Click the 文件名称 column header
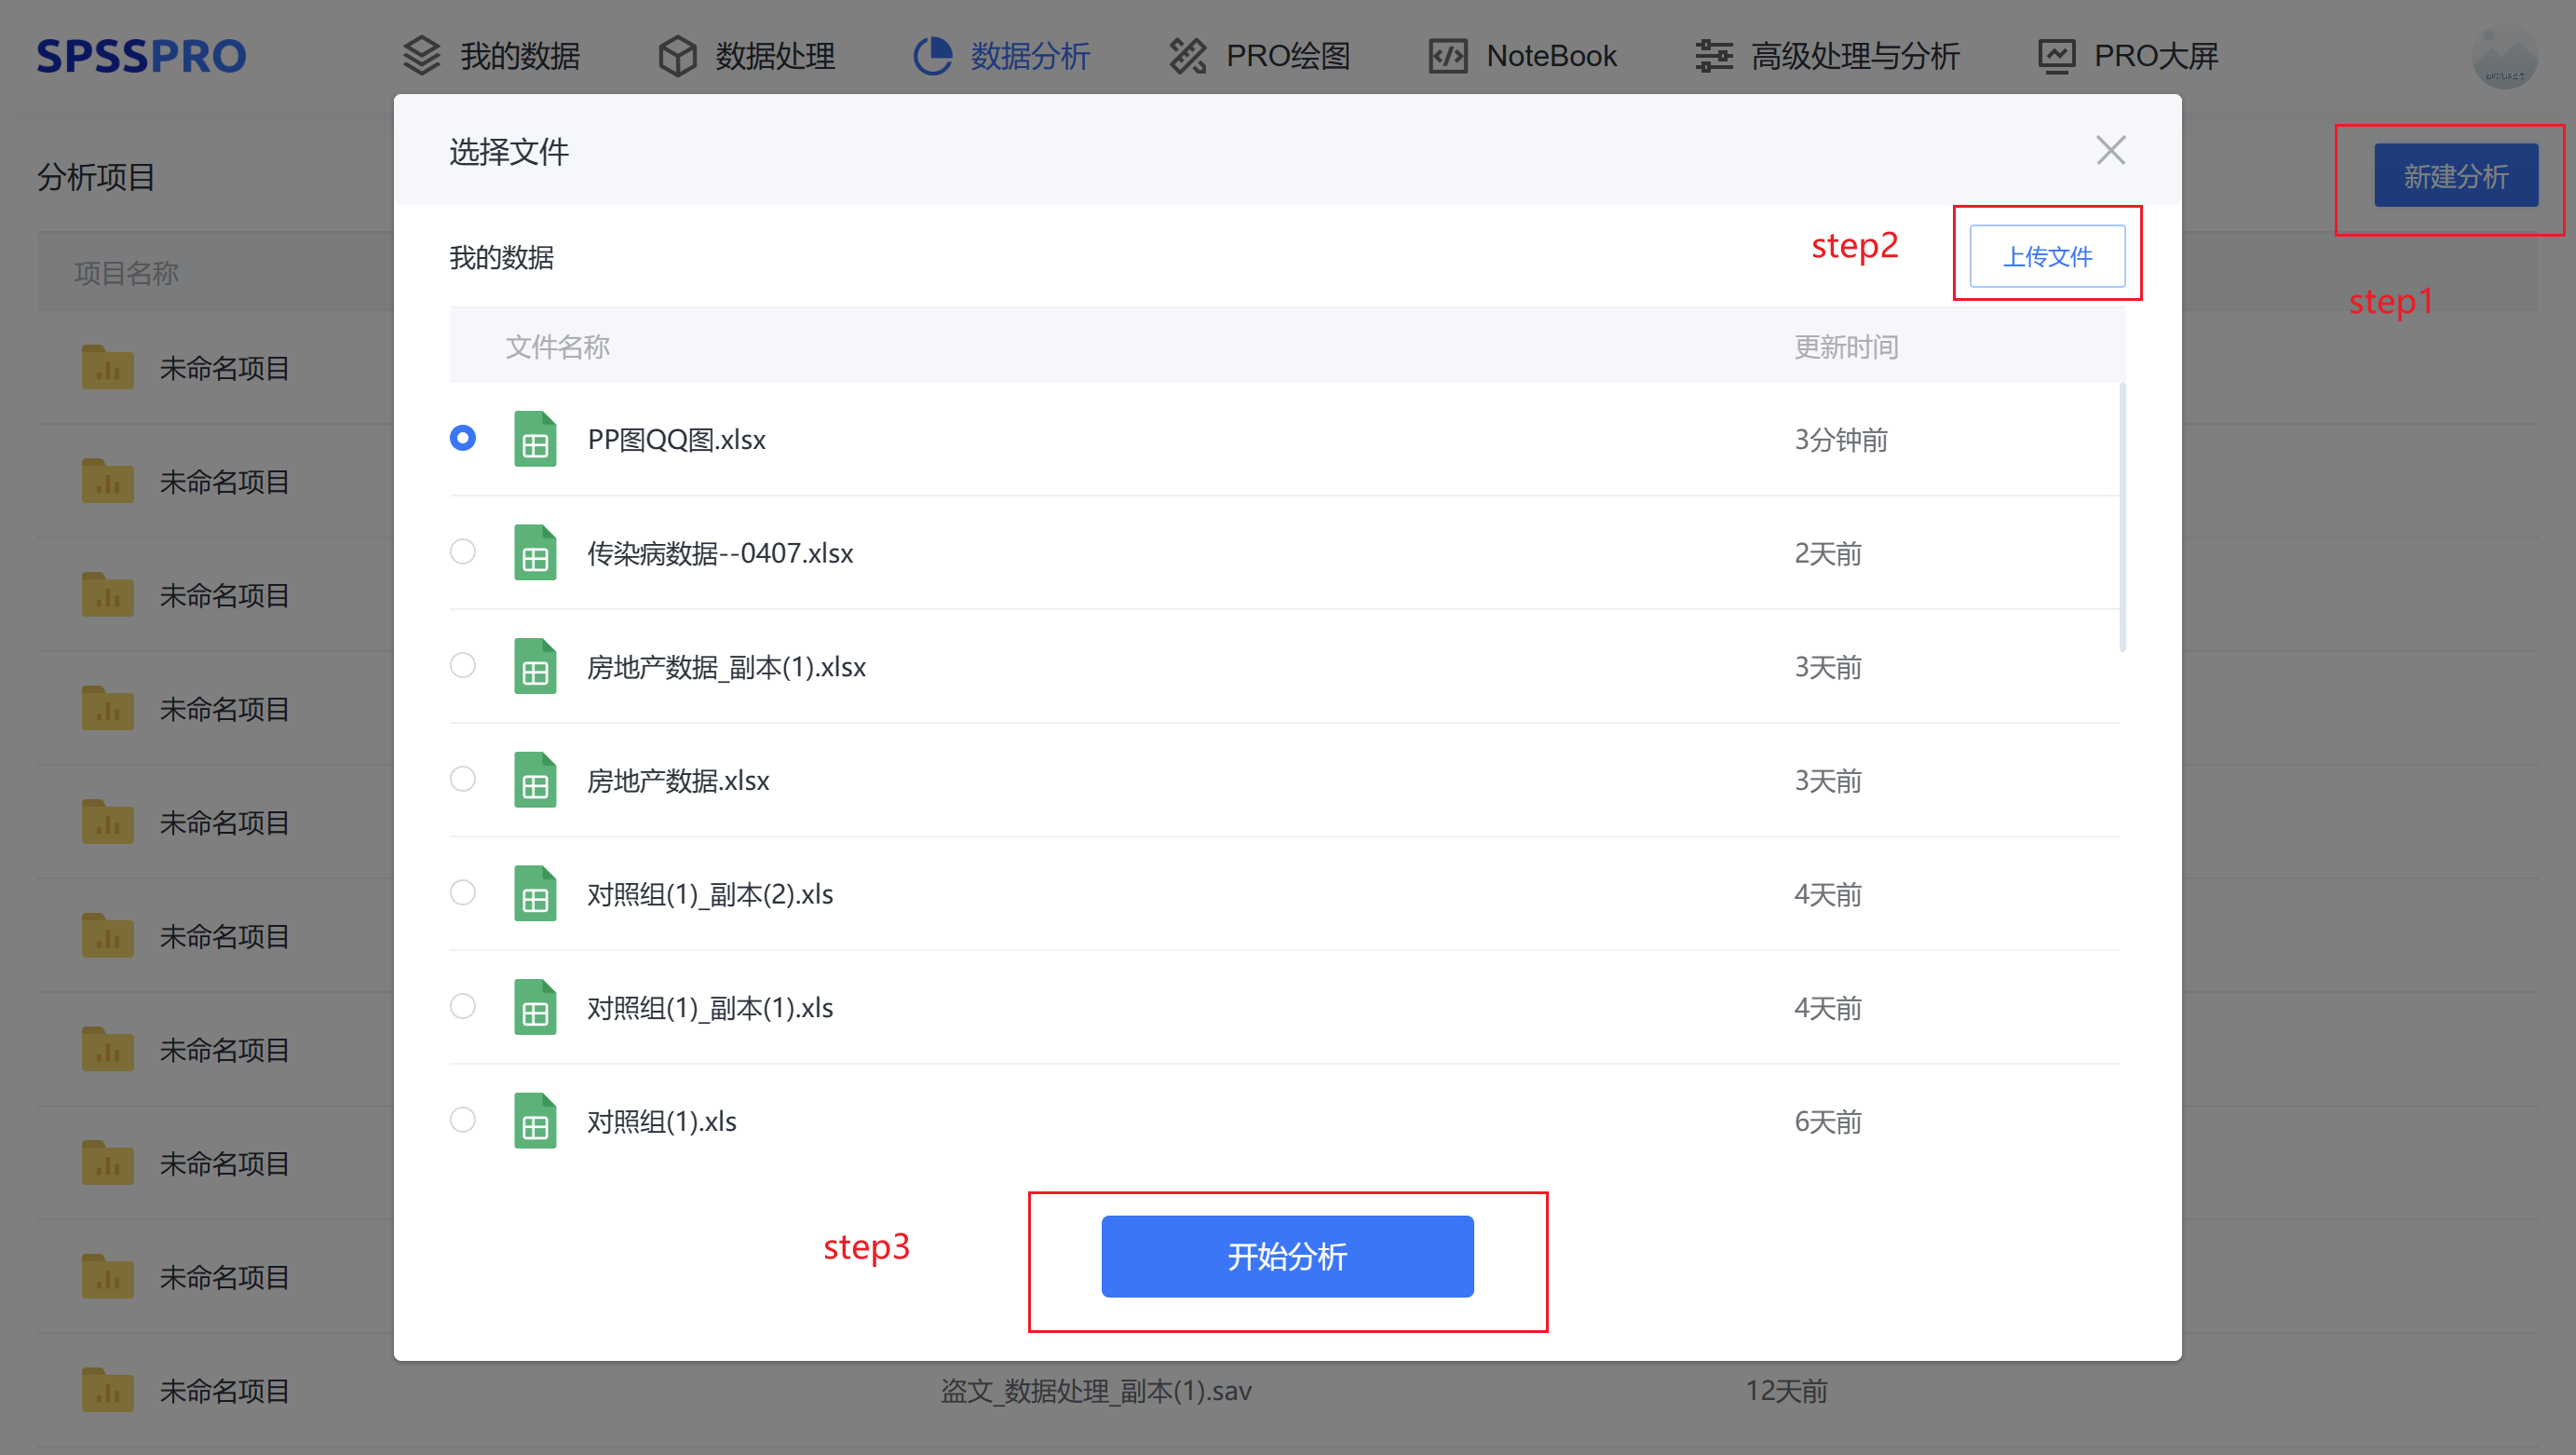This screenshot has height=1455, width=2576. pos(557,347)
